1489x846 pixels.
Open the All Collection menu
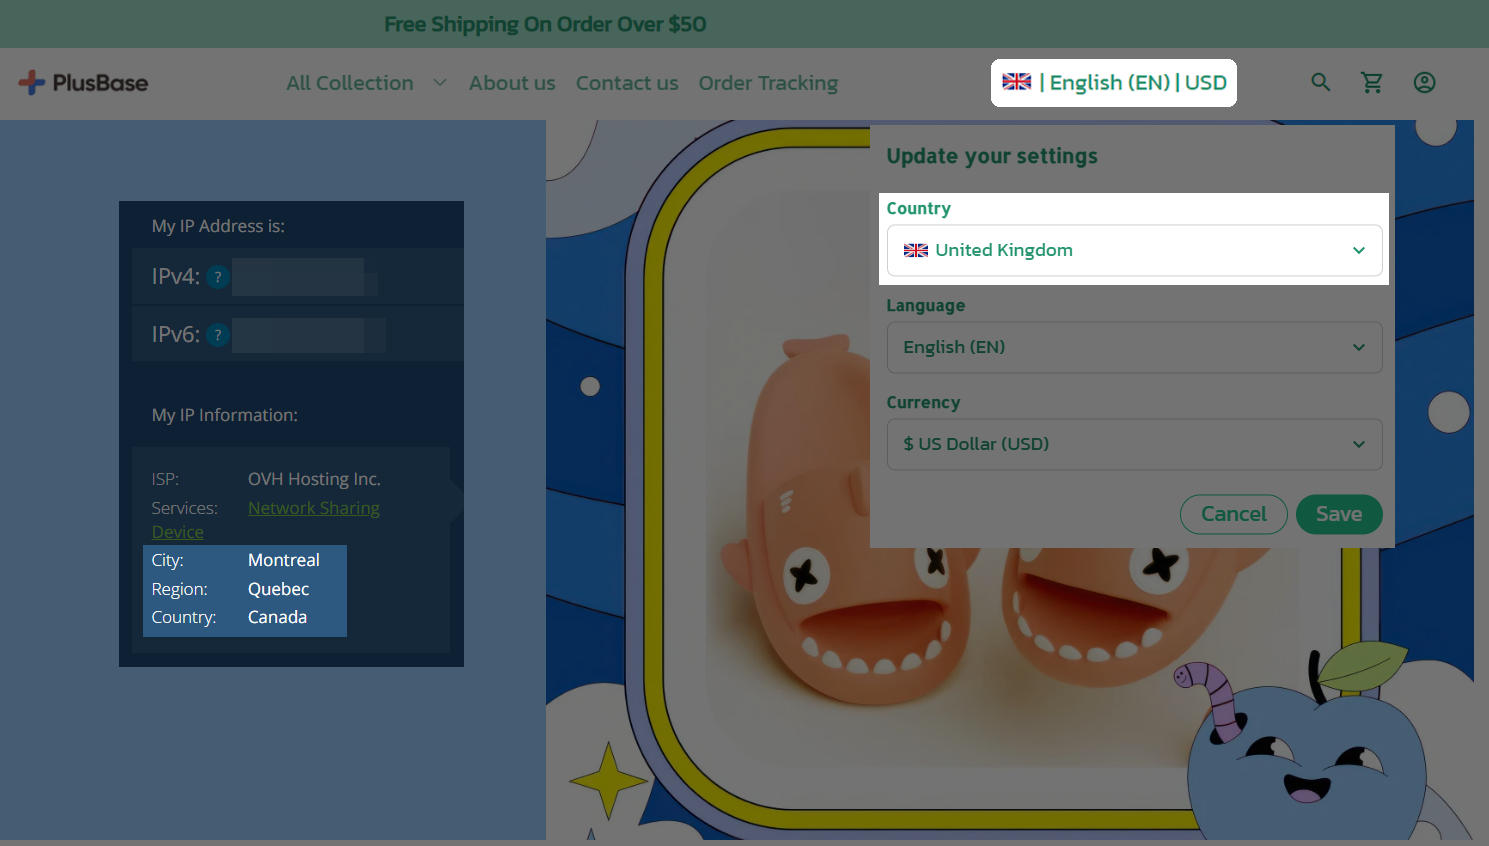[x=350, y=83]
